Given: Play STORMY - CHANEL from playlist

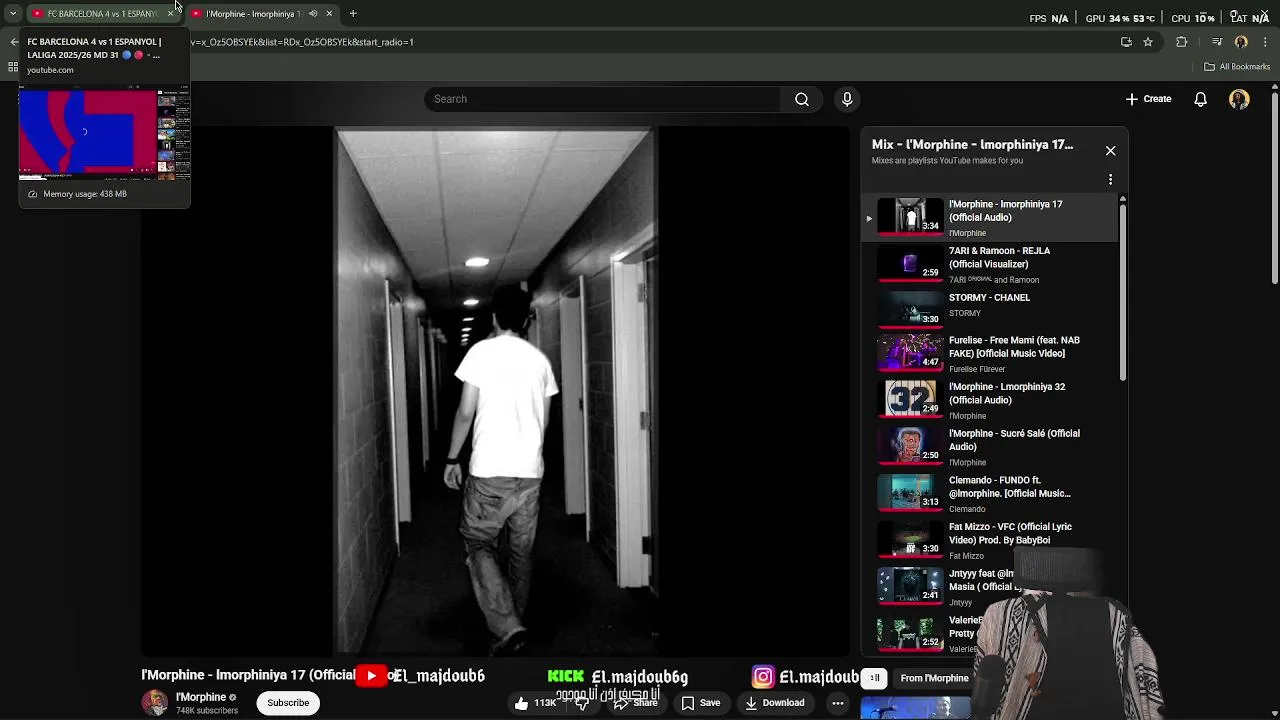Looking at the screenshot, I should 990,308.
